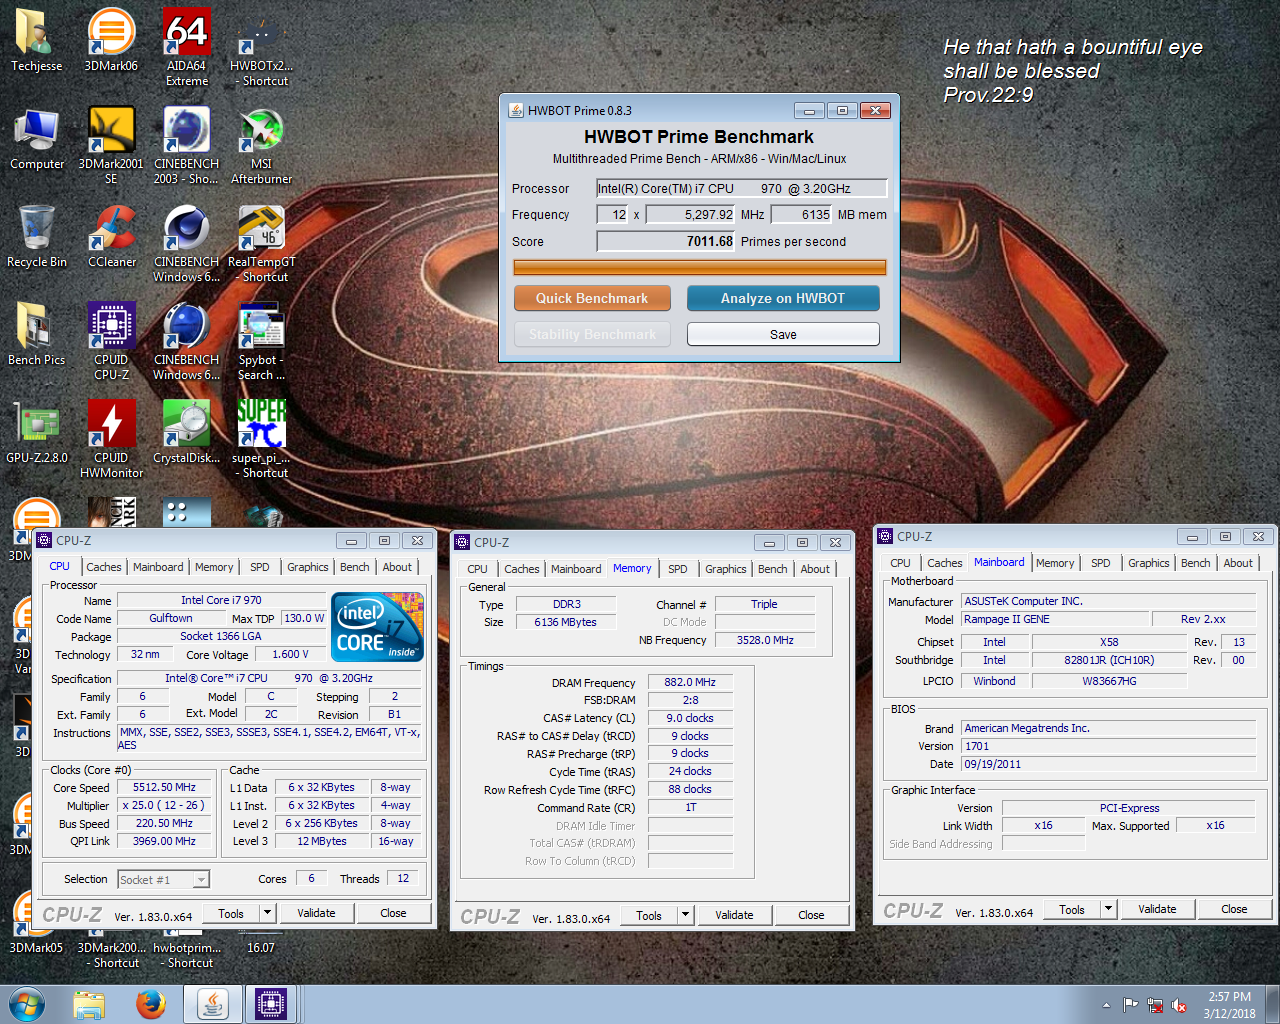1280x1024 pixels.
Task: Launch CPUID CPU-Z desktop icon
Action: (x=111, y=341)
